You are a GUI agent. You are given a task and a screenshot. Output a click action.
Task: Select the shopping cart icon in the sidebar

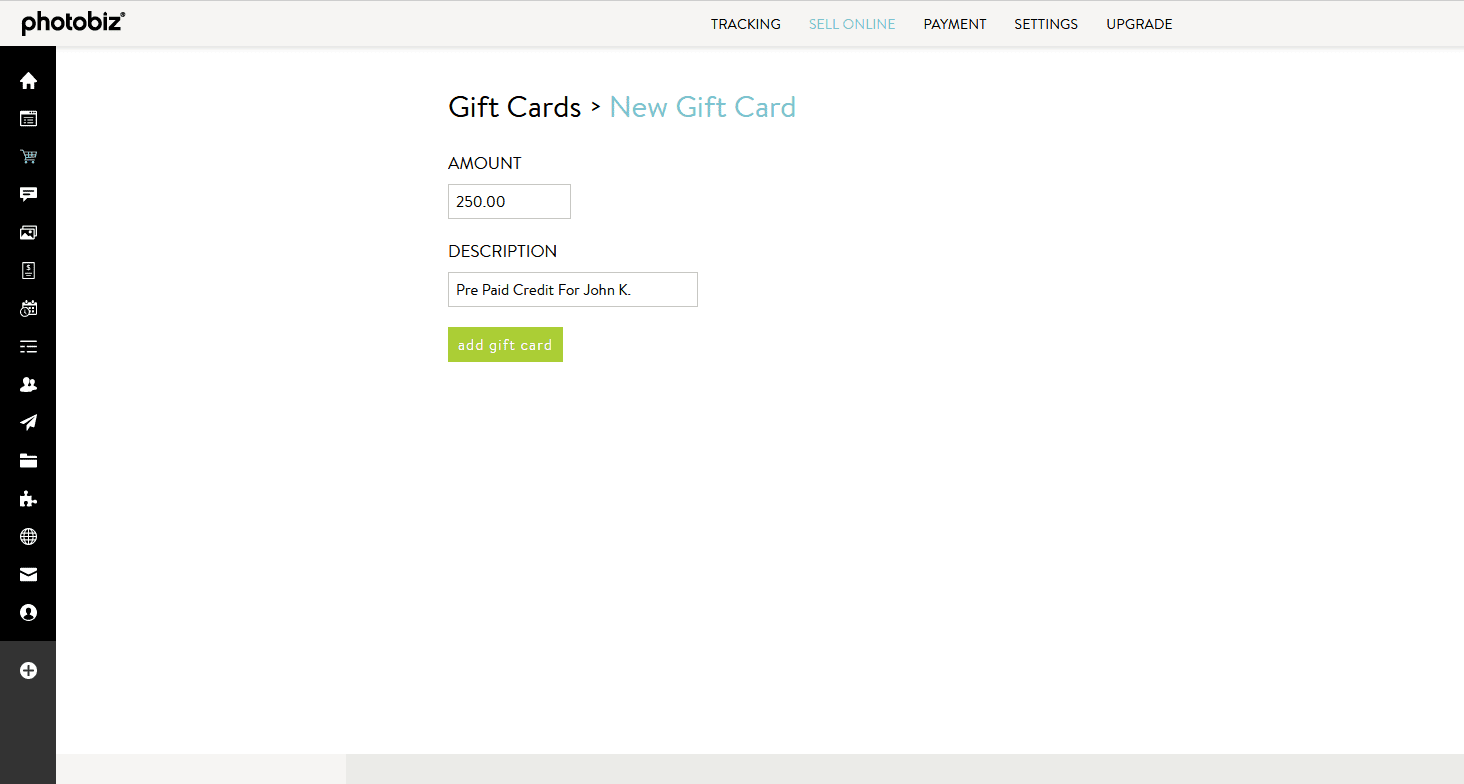point(28,156)
